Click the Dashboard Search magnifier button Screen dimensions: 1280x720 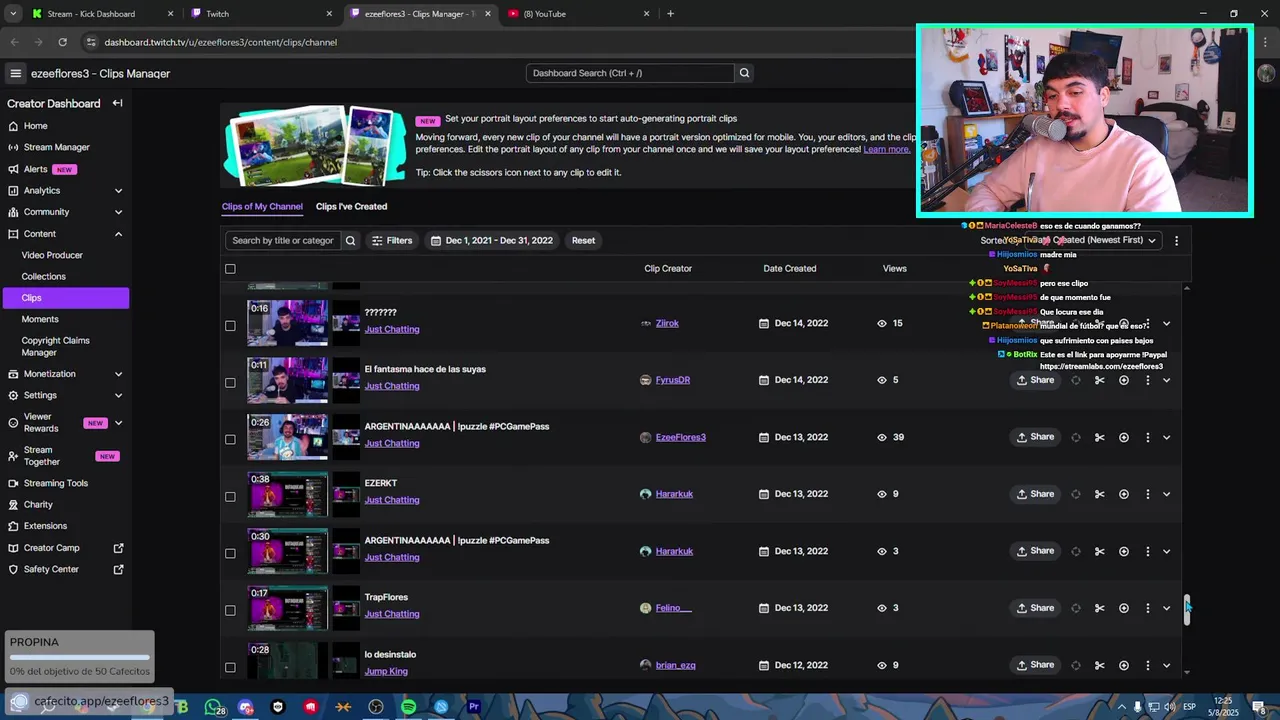click(x=744, y=73)
